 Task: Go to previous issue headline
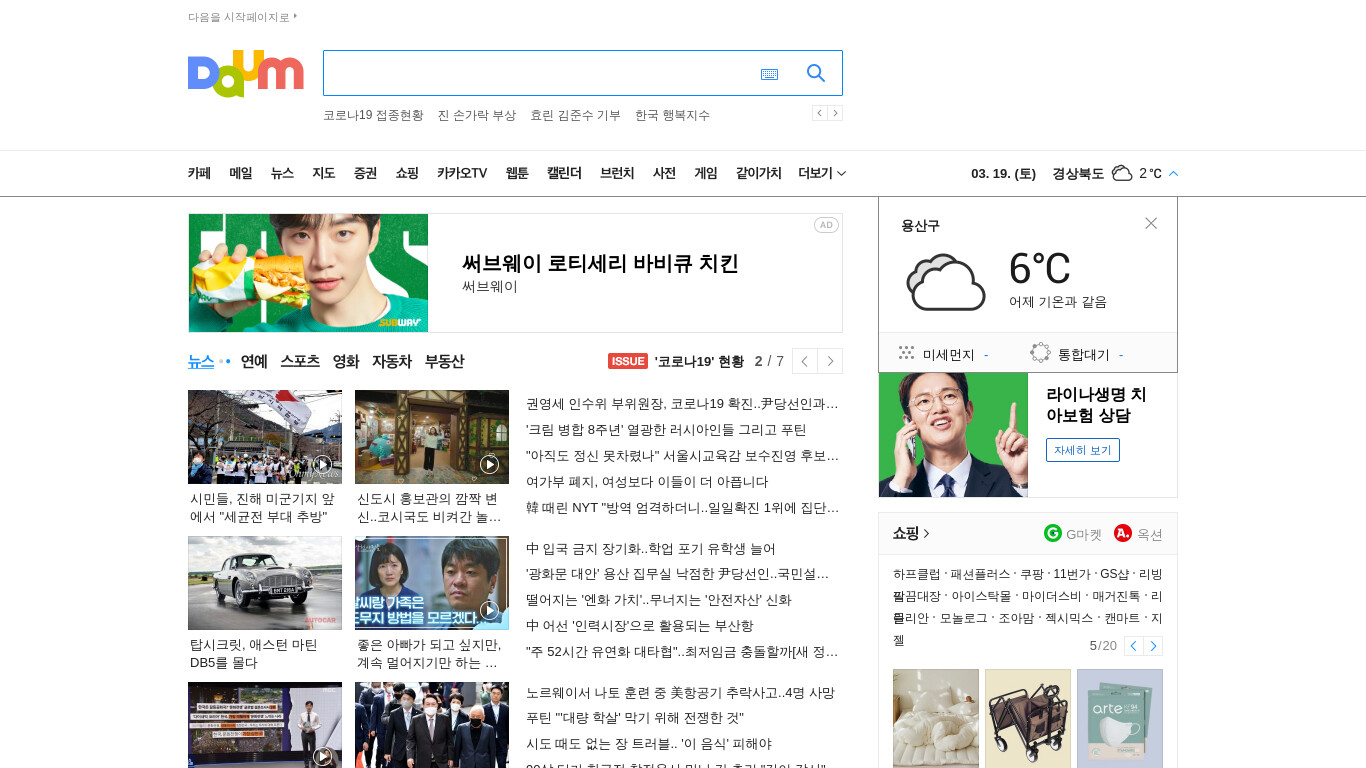tap(805, 361)
